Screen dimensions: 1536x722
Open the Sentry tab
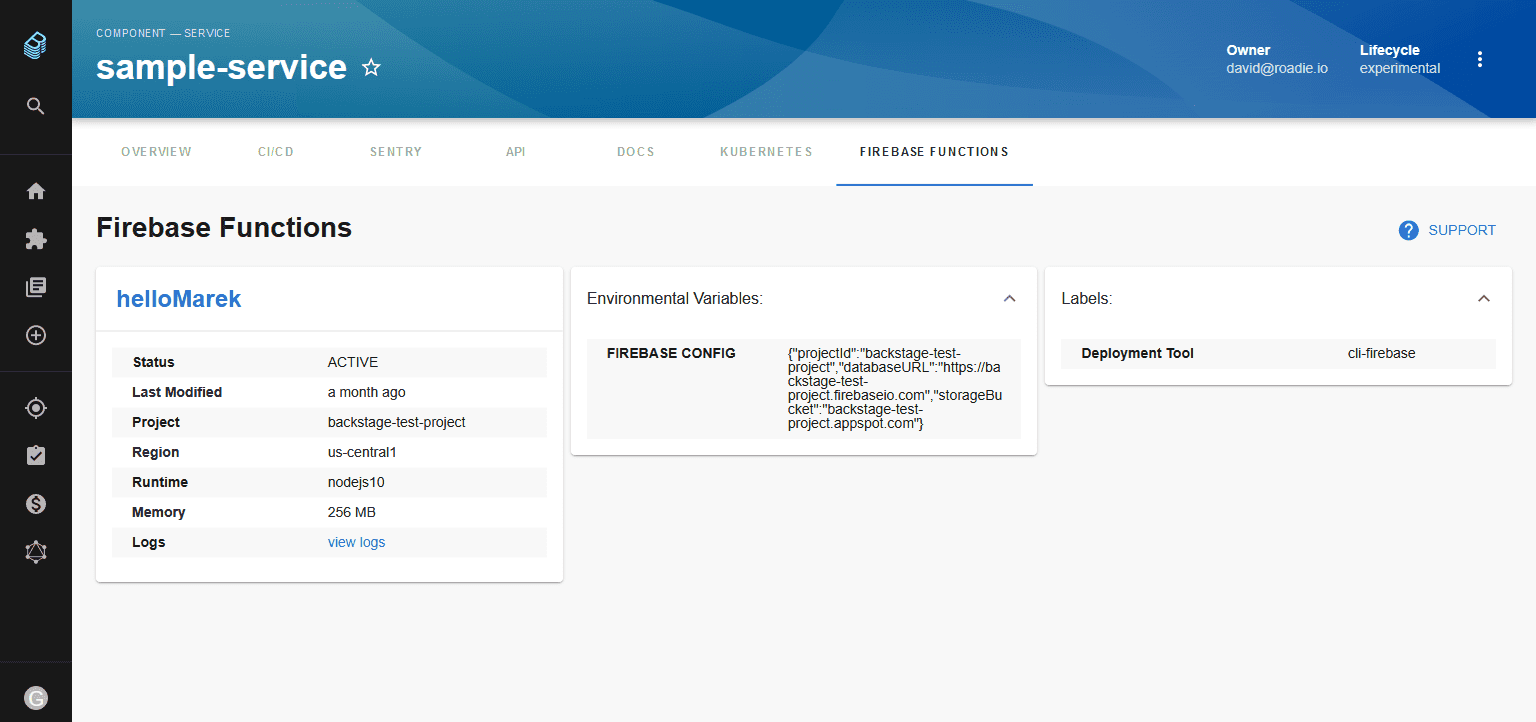pyautogui.click(x=396, y=152)
